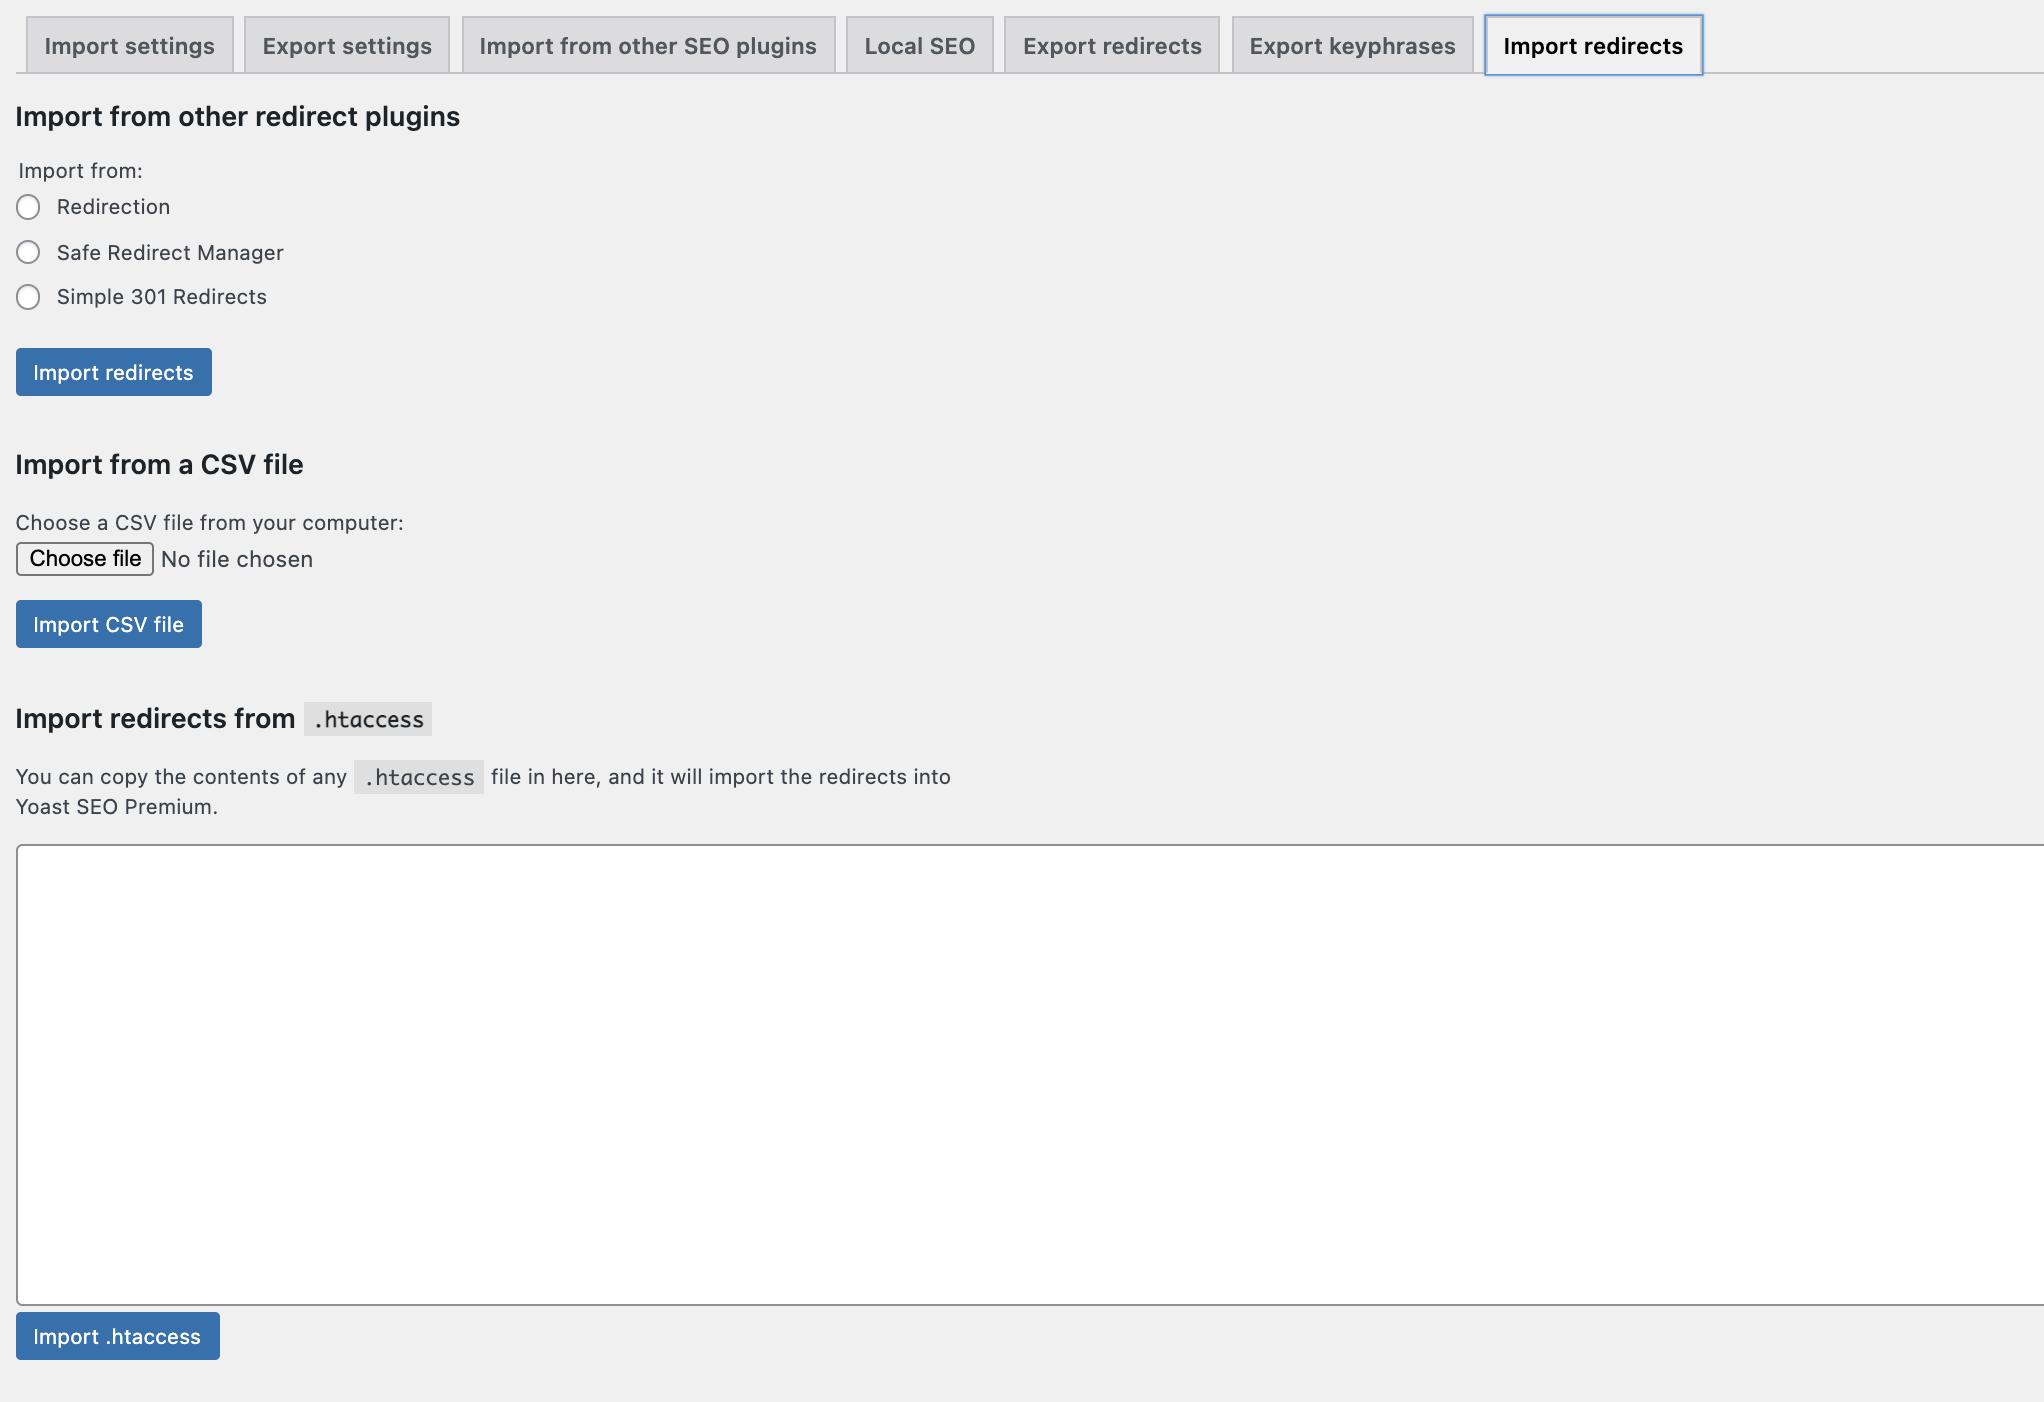Focus the .htaccess contents text area
Image resolution: width=2044 pixels, height=1402 pixels.
(x=1030, y=1074)
